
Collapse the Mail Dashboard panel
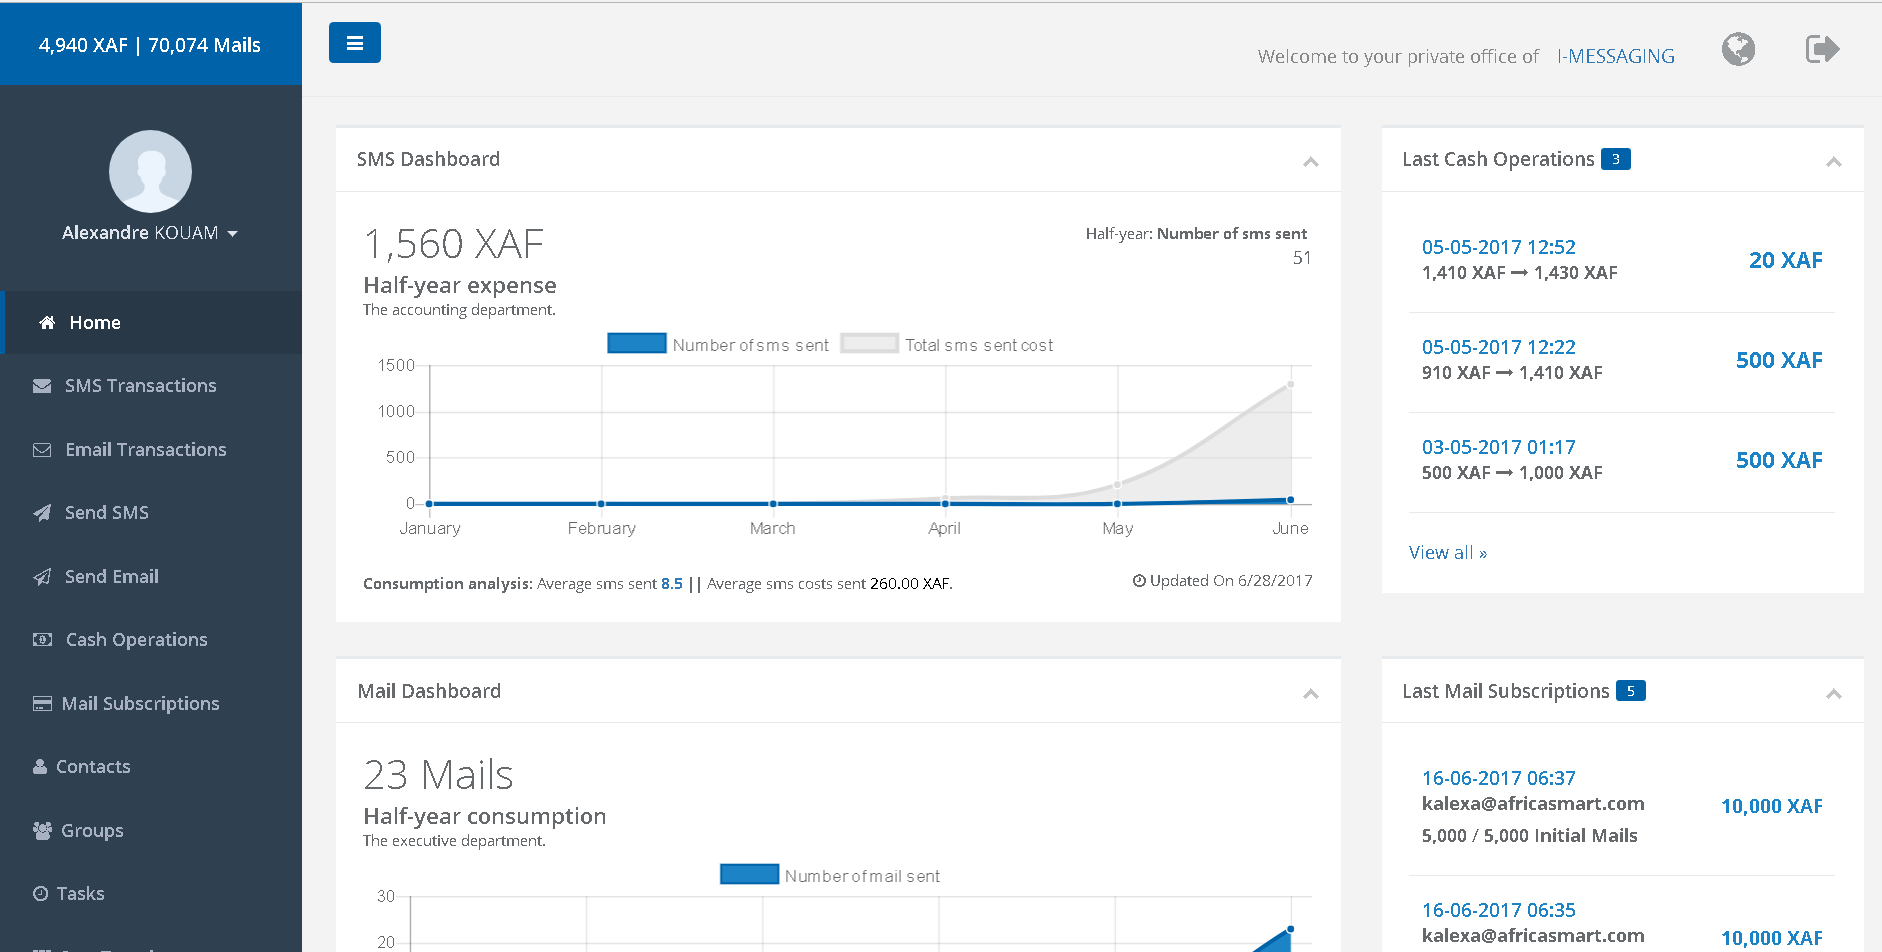point(1310,694)
